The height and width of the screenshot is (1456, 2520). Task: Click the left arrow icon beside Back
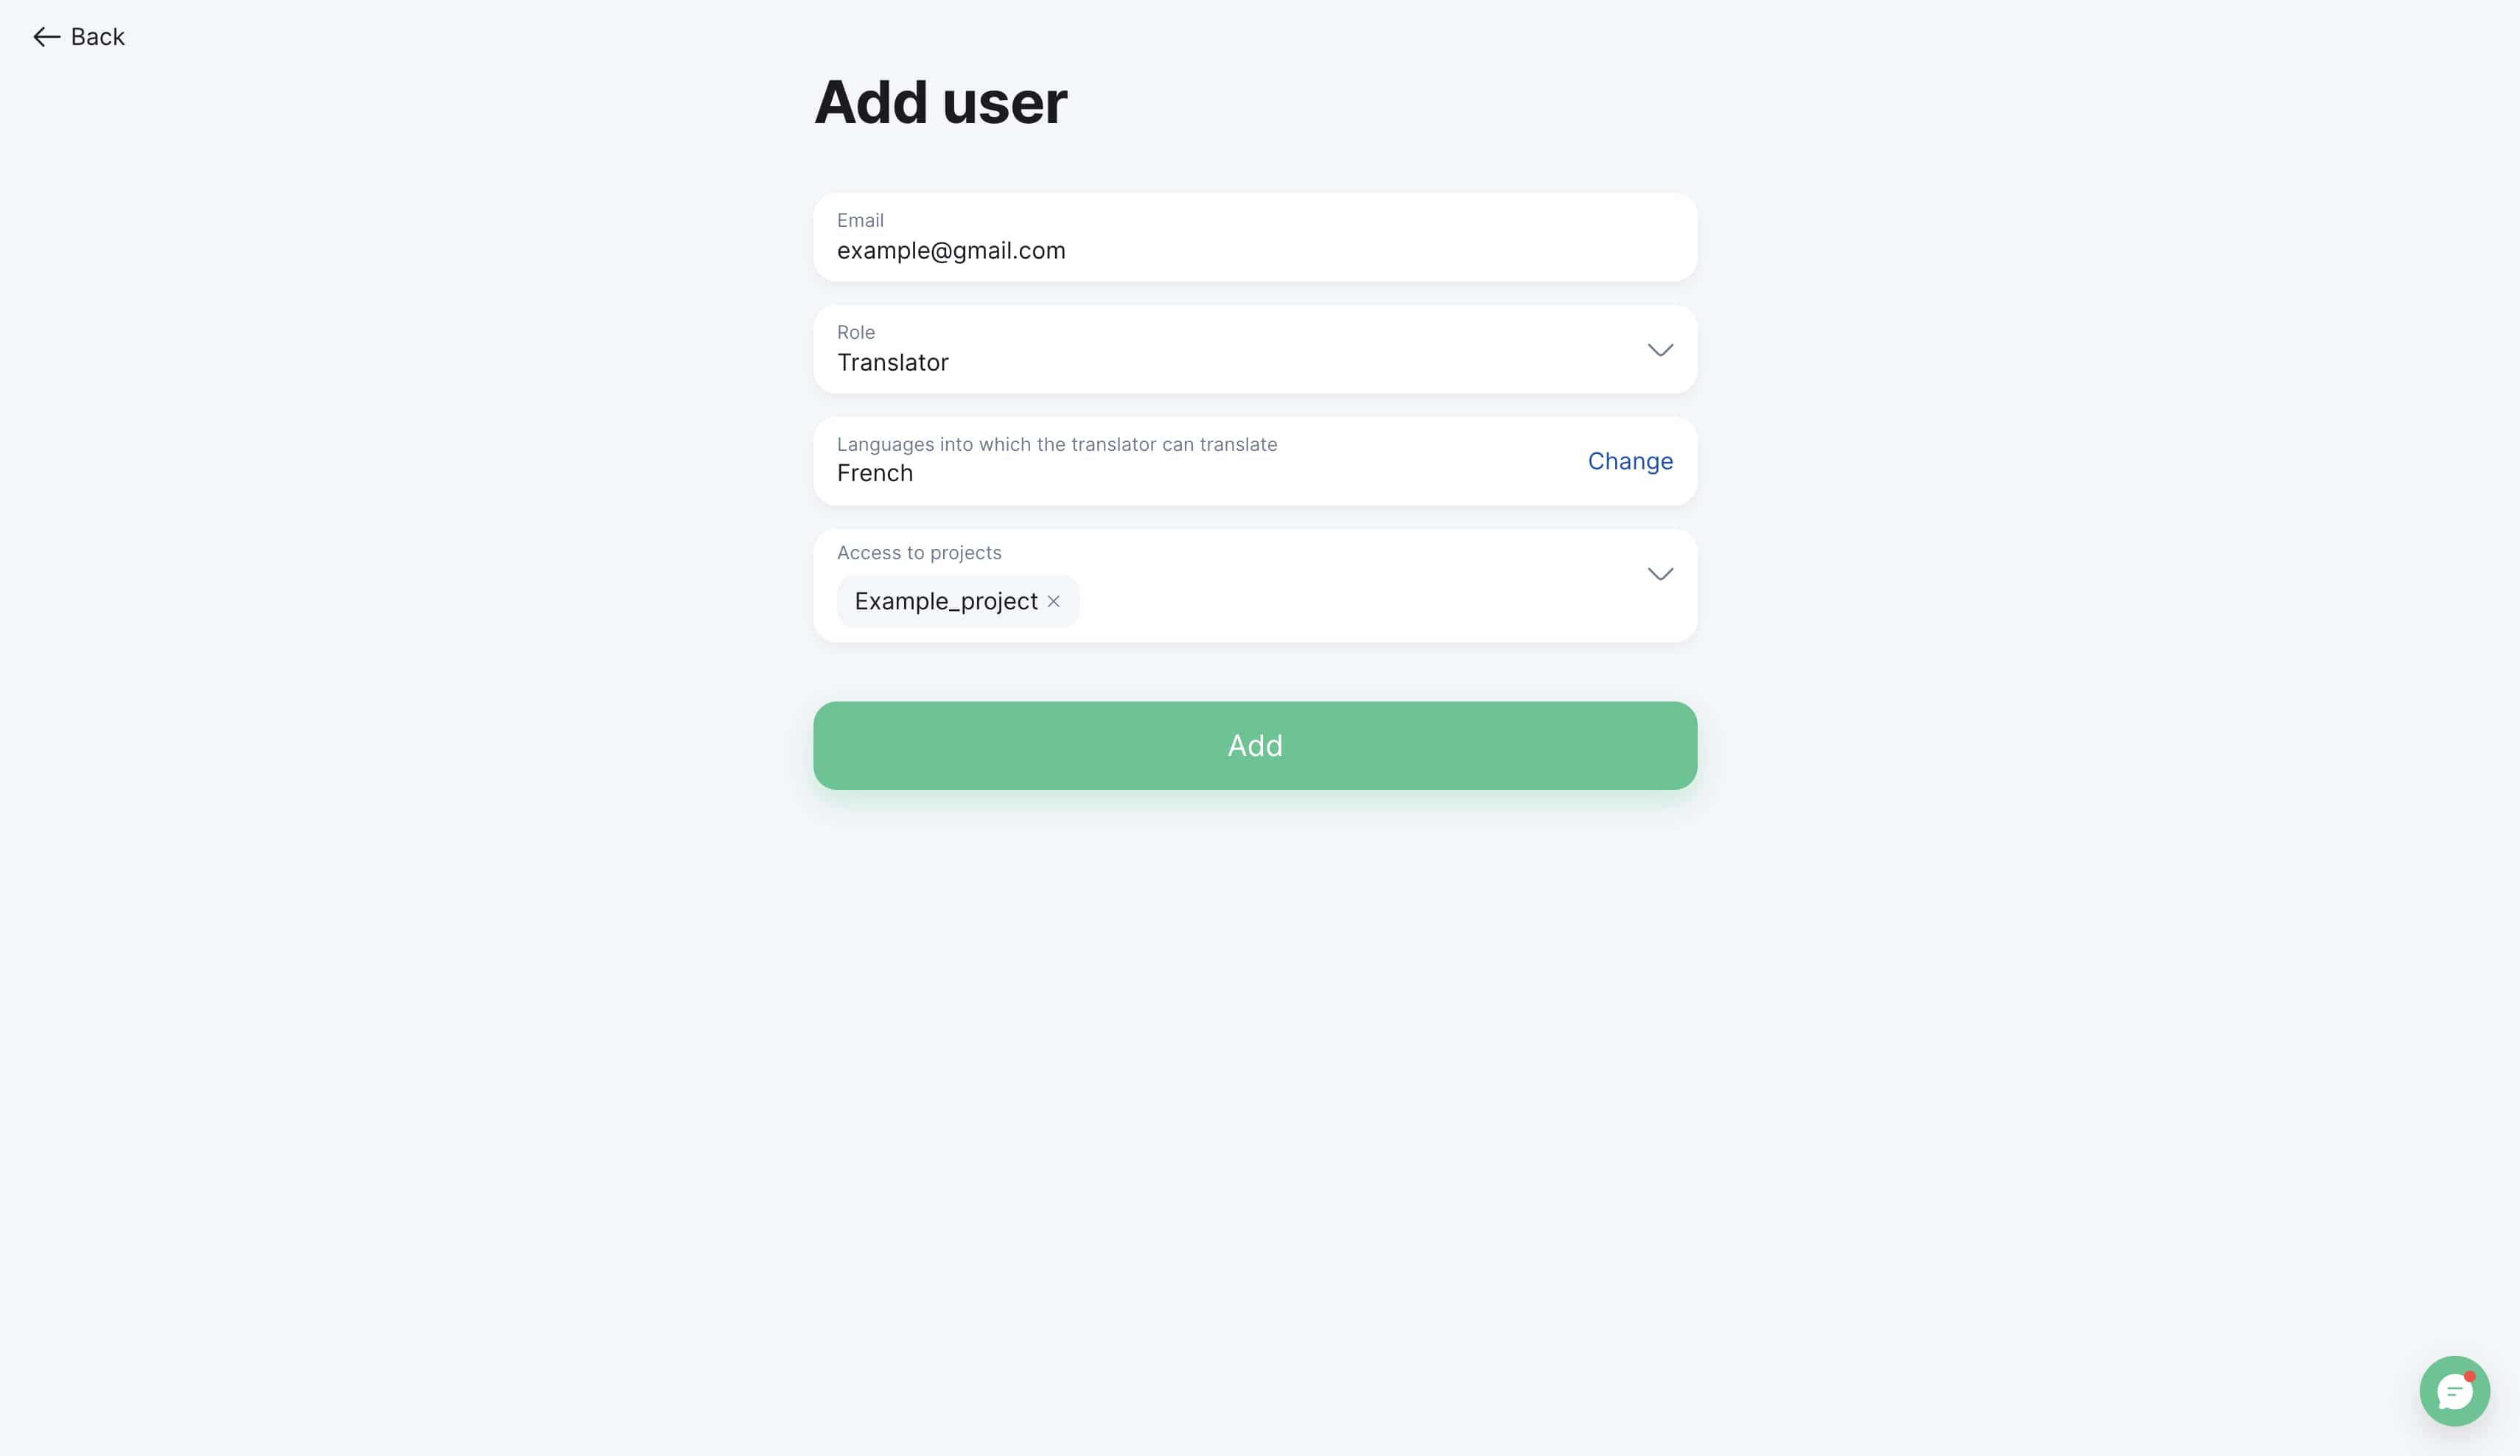click(46, 37)
